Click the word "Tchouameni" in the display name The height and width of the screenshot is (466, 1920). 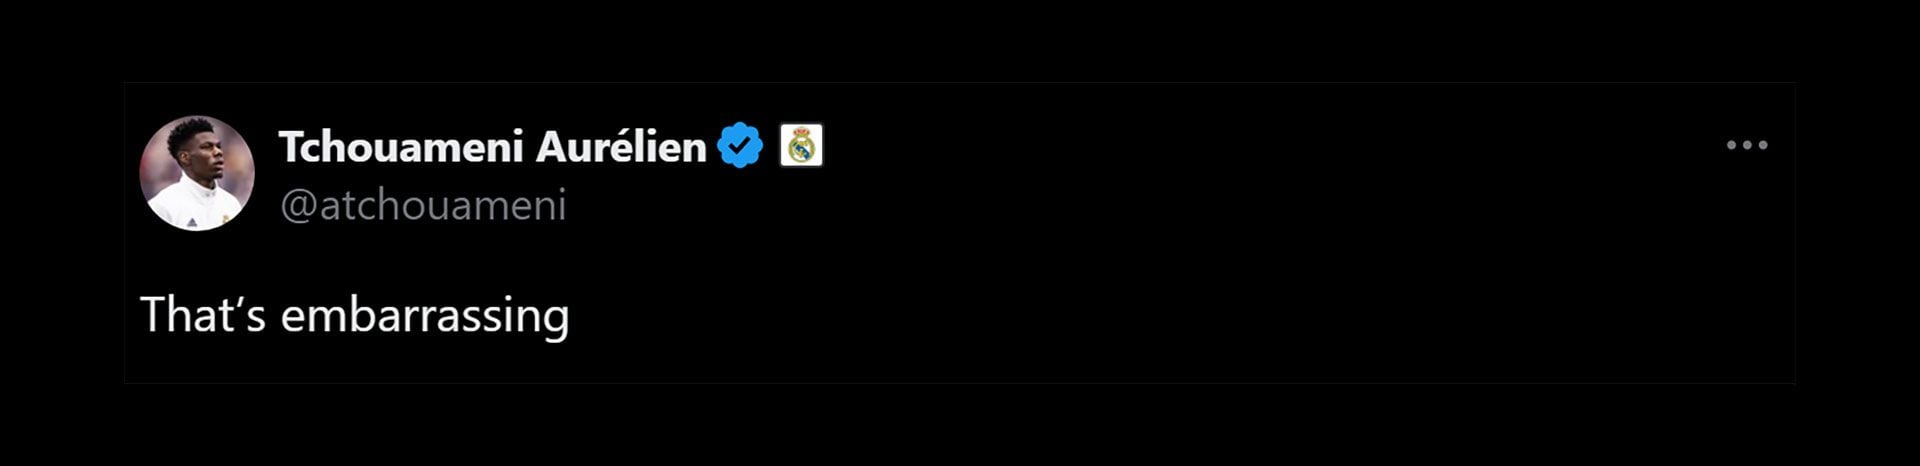pos(401,147)
